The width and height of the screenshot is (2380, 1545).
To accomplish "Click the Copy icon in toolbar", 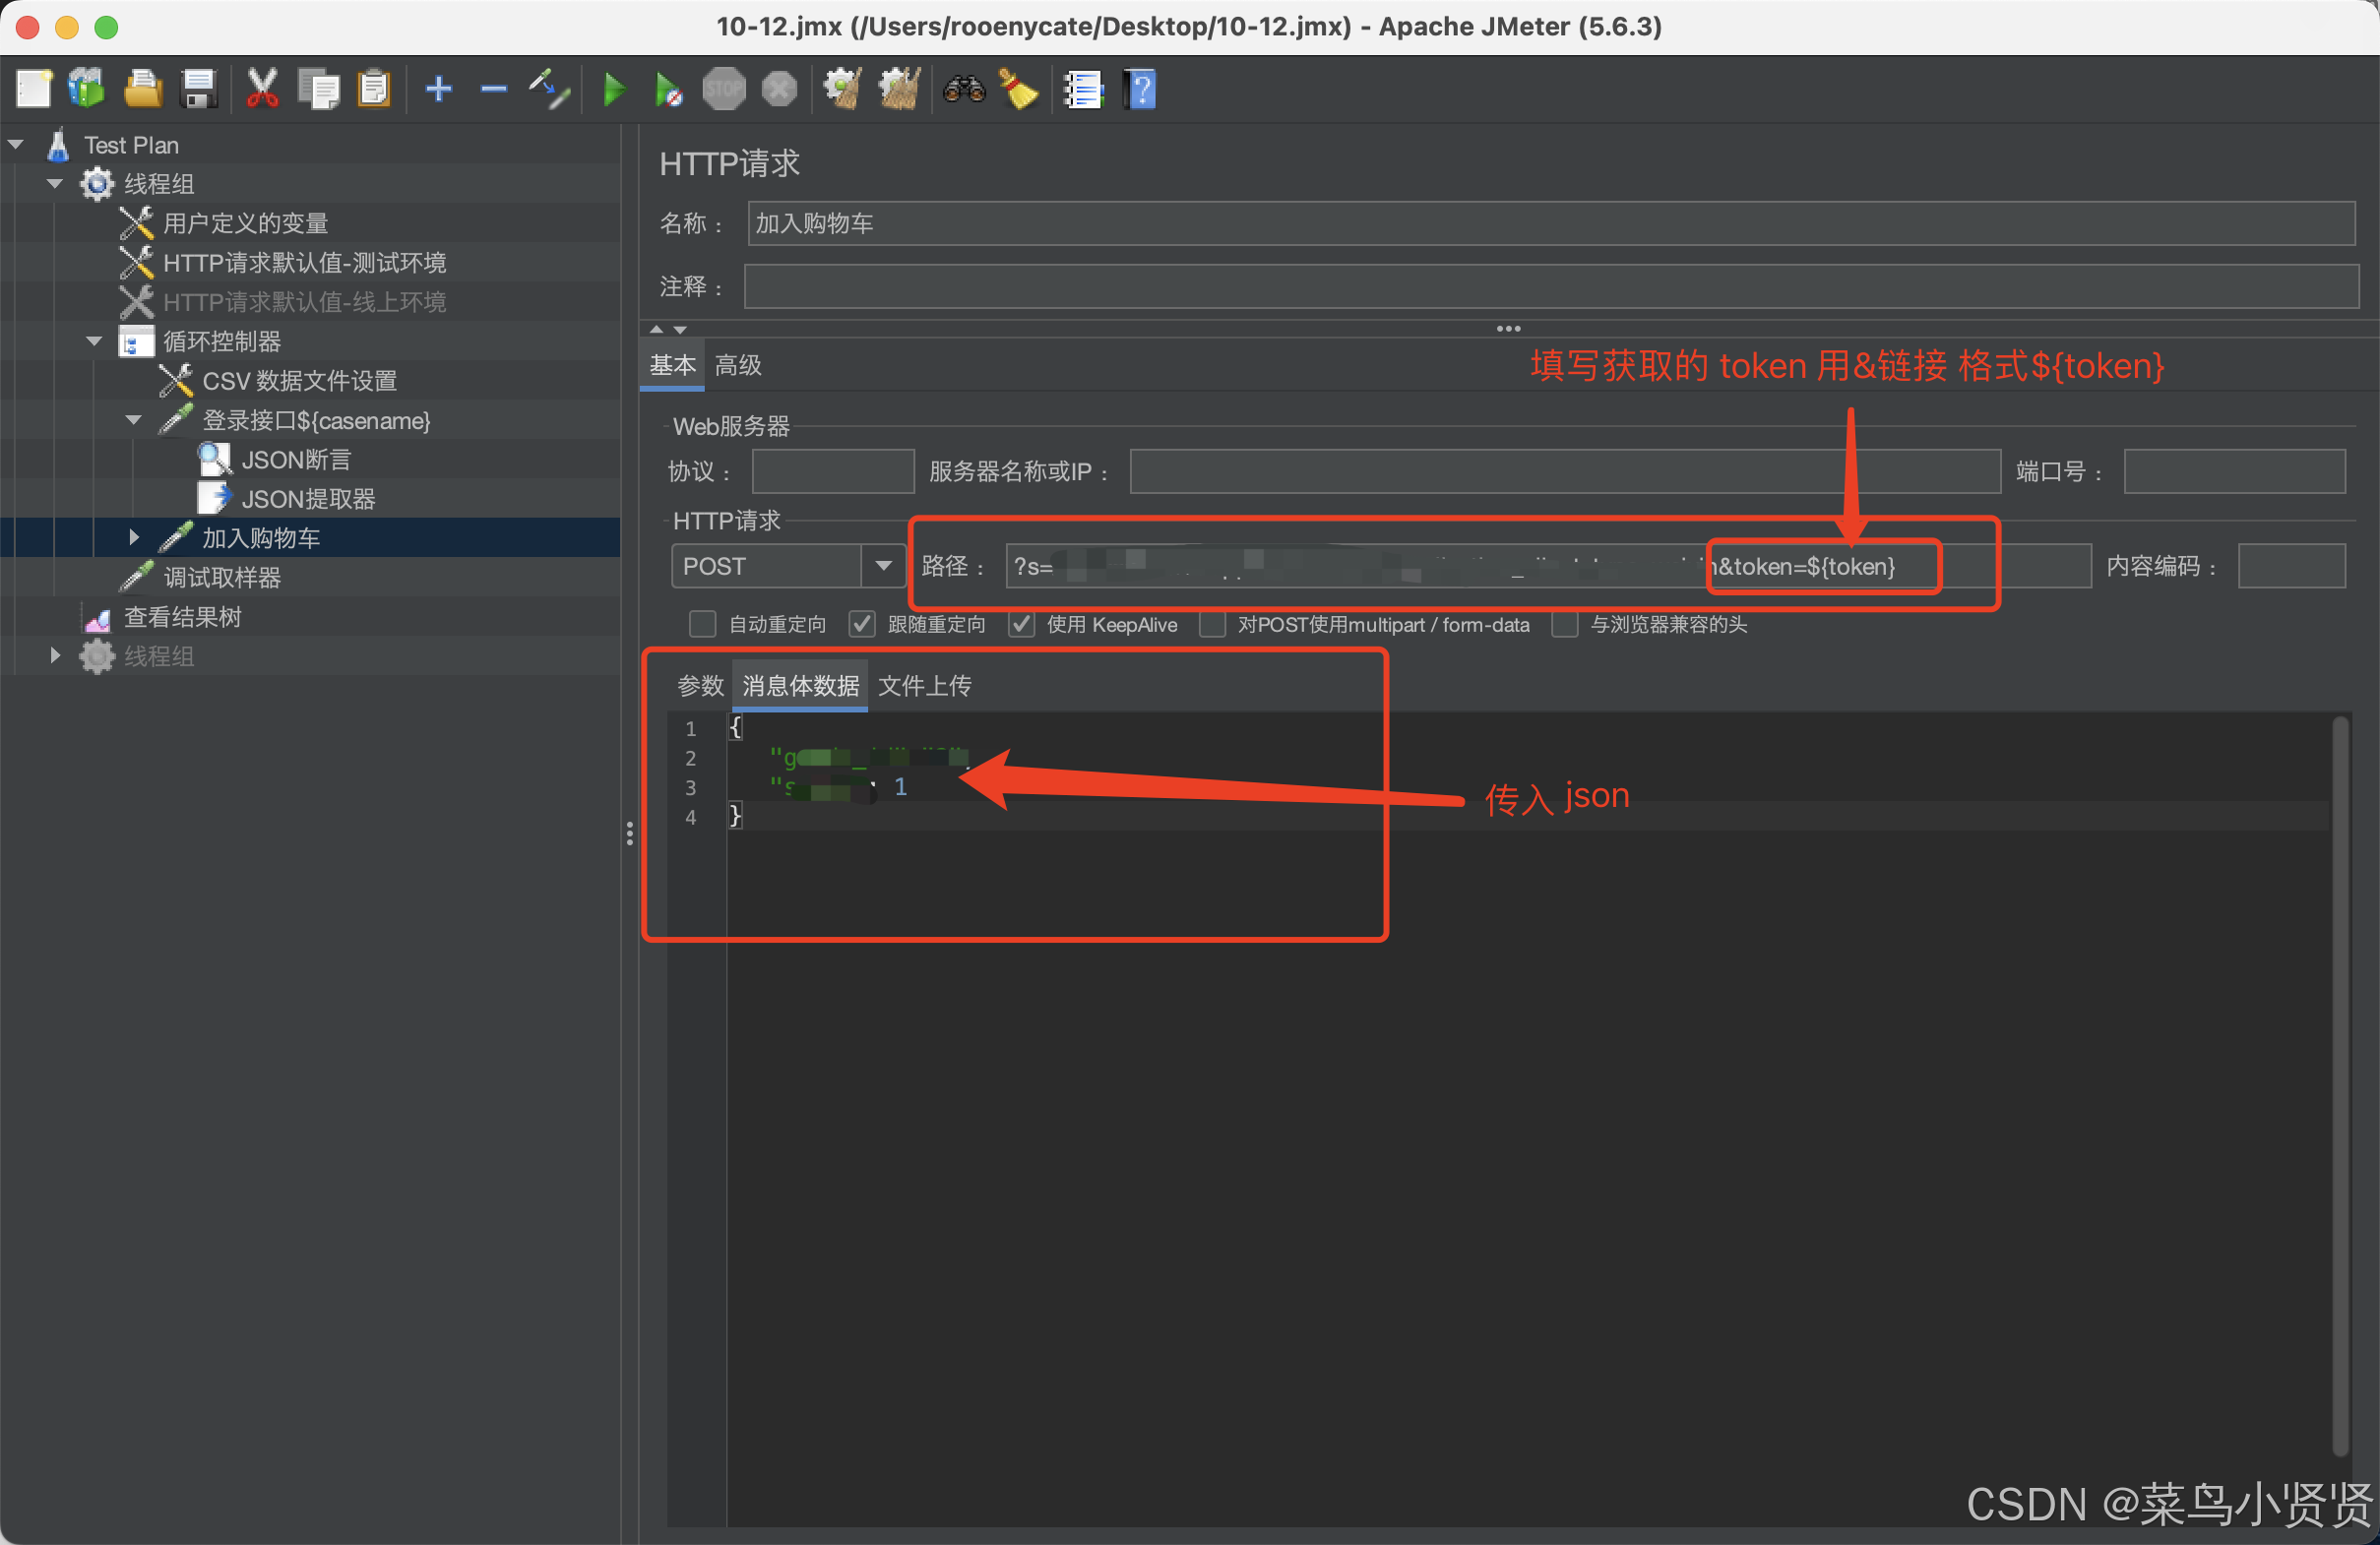I will coord(319,90).
